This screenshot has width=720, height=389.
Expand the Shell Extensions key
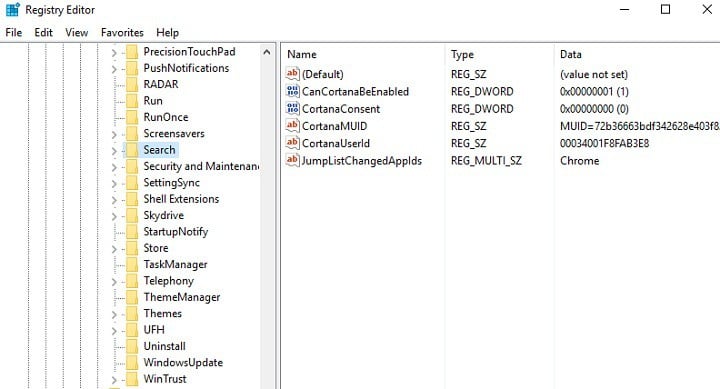114,200
